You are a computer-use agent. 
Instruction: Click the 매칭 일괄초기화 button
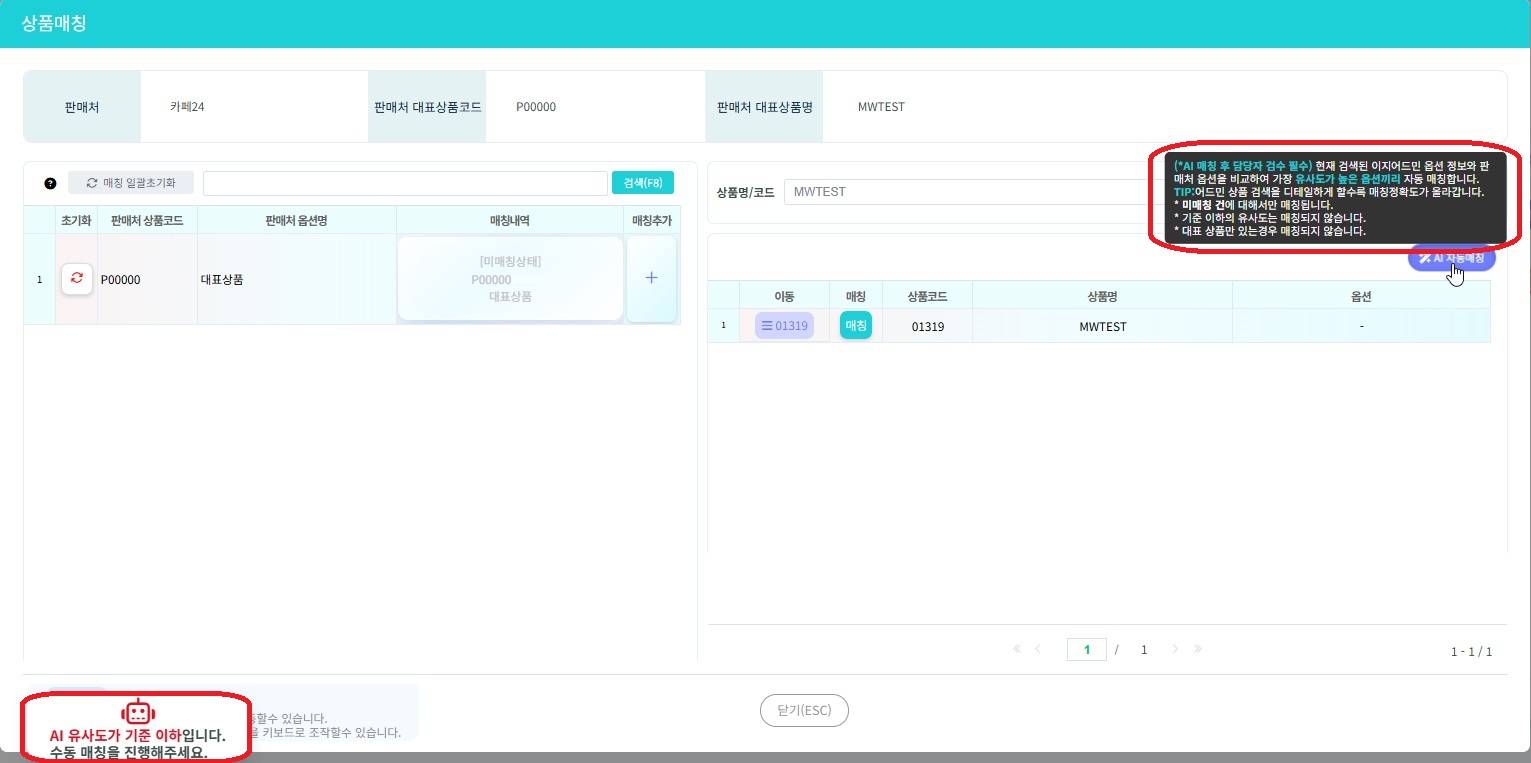click(x=131, y=183)
